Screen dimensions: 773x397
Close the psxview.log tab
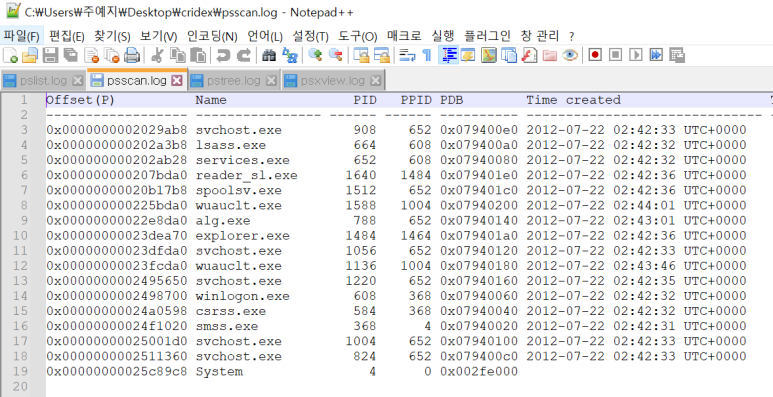(x=375, y=81)
